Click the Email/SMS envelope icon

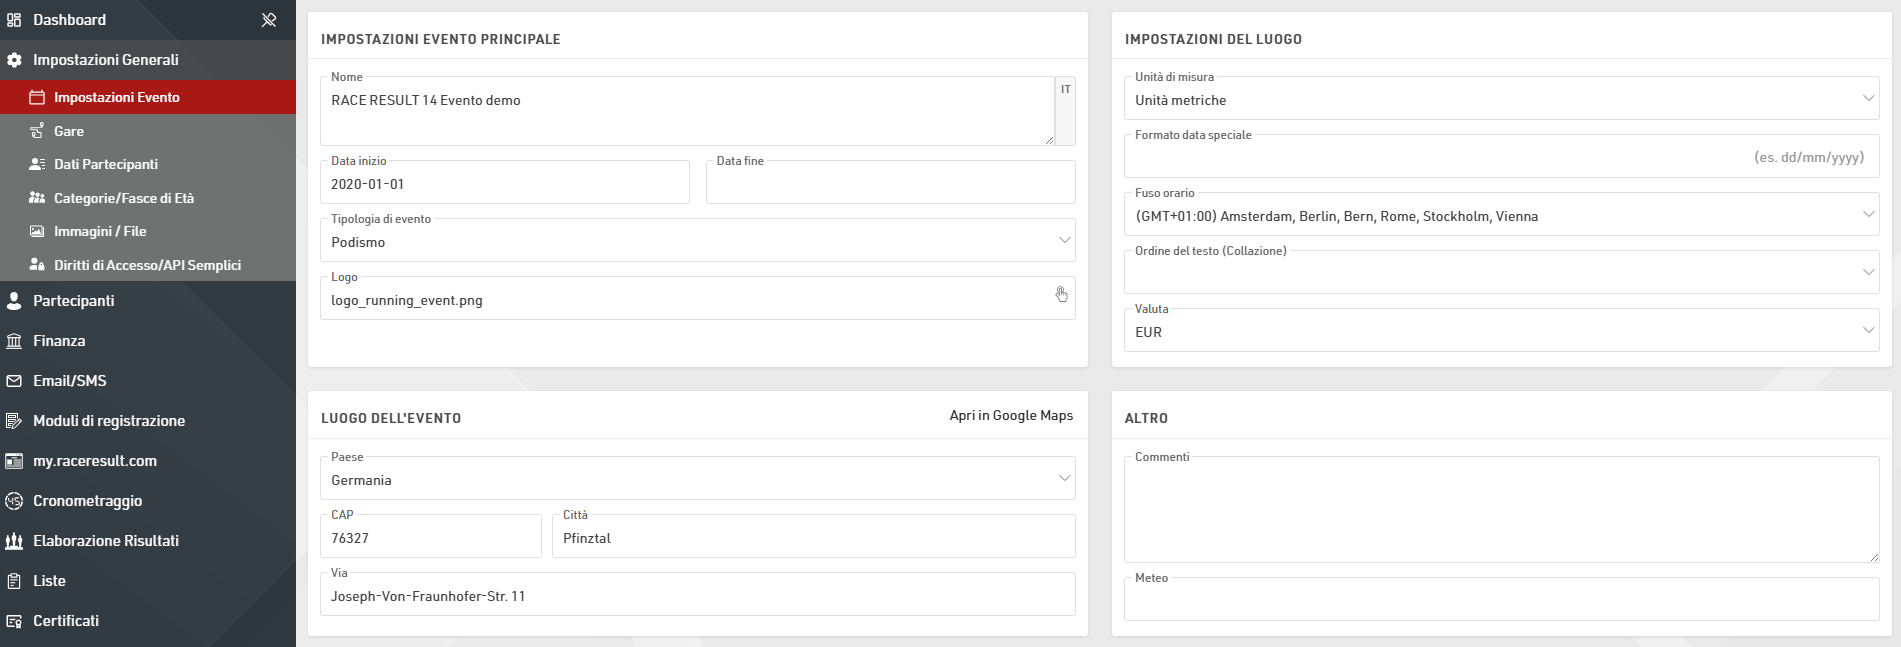14,381
